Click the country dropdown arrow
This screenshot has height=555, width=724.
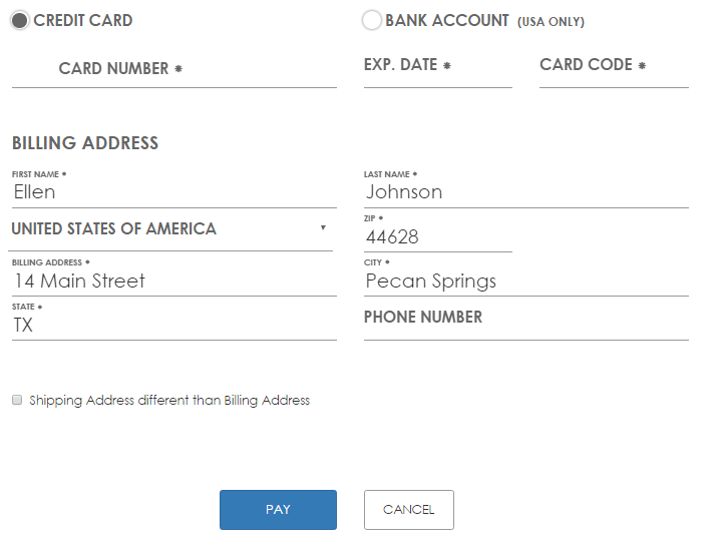pos(323,228)
